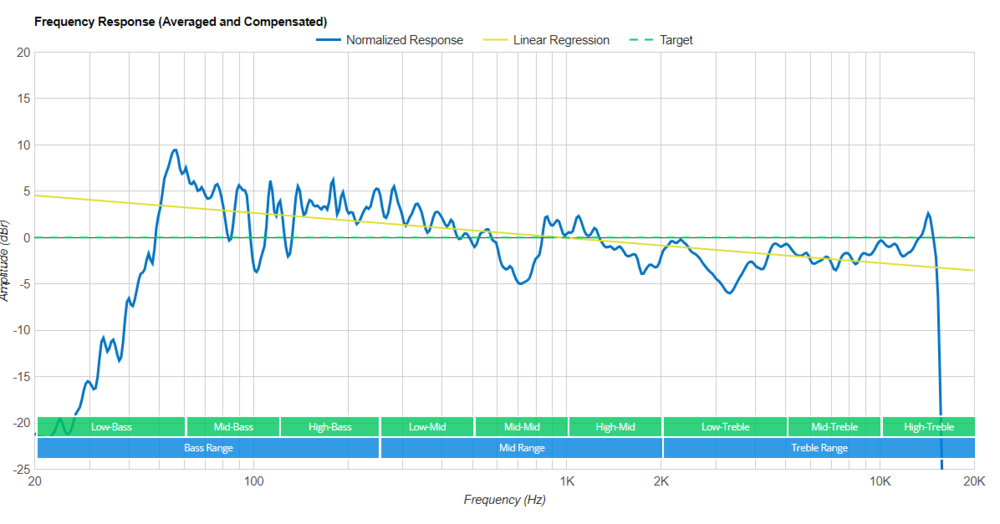Click the Low-Treble green band
The height and width of the screenshot is (524, 1000).
[x=725, y=427]
